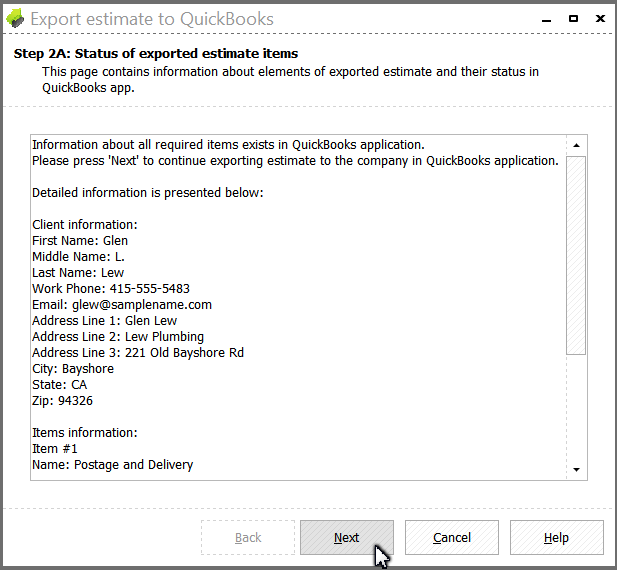Click the green app icon in title bar
The width and height of the screenshot is (617, 570).
click(15, 18)
